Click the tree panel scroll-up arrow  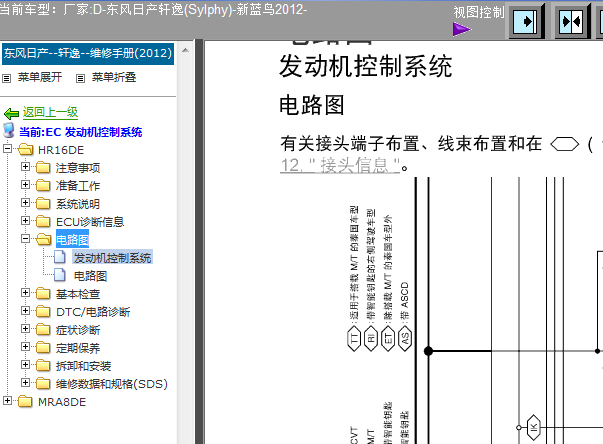click(185, 50)
